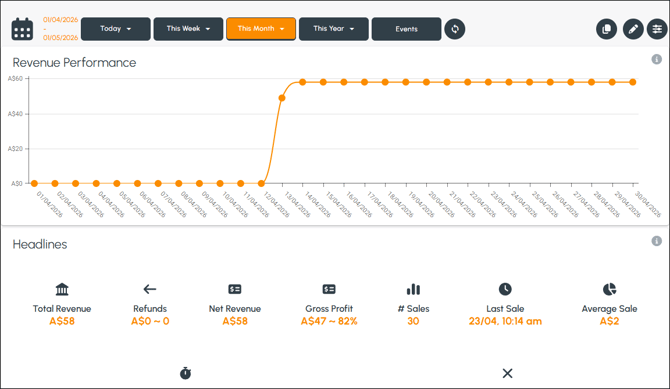670x389 pixels.
Task: Click the # Sales bar chart icon
Action: tap(413, 289)
